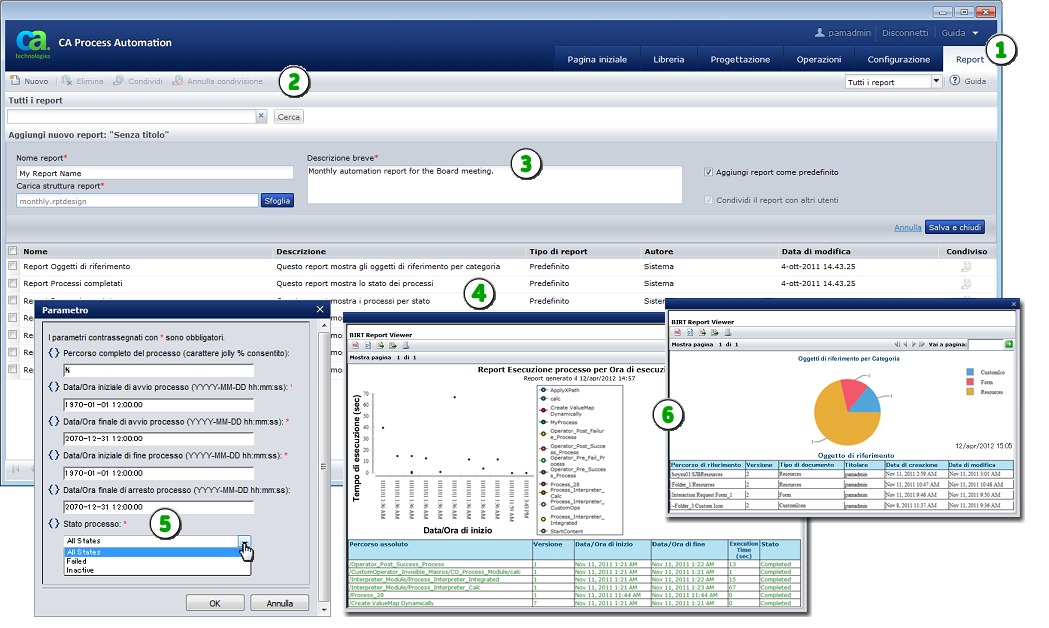Toggle 'Aggiungi report come predefinito' checkbox
The width and height of the screenshot is (1049, 628).
[709, 172]
